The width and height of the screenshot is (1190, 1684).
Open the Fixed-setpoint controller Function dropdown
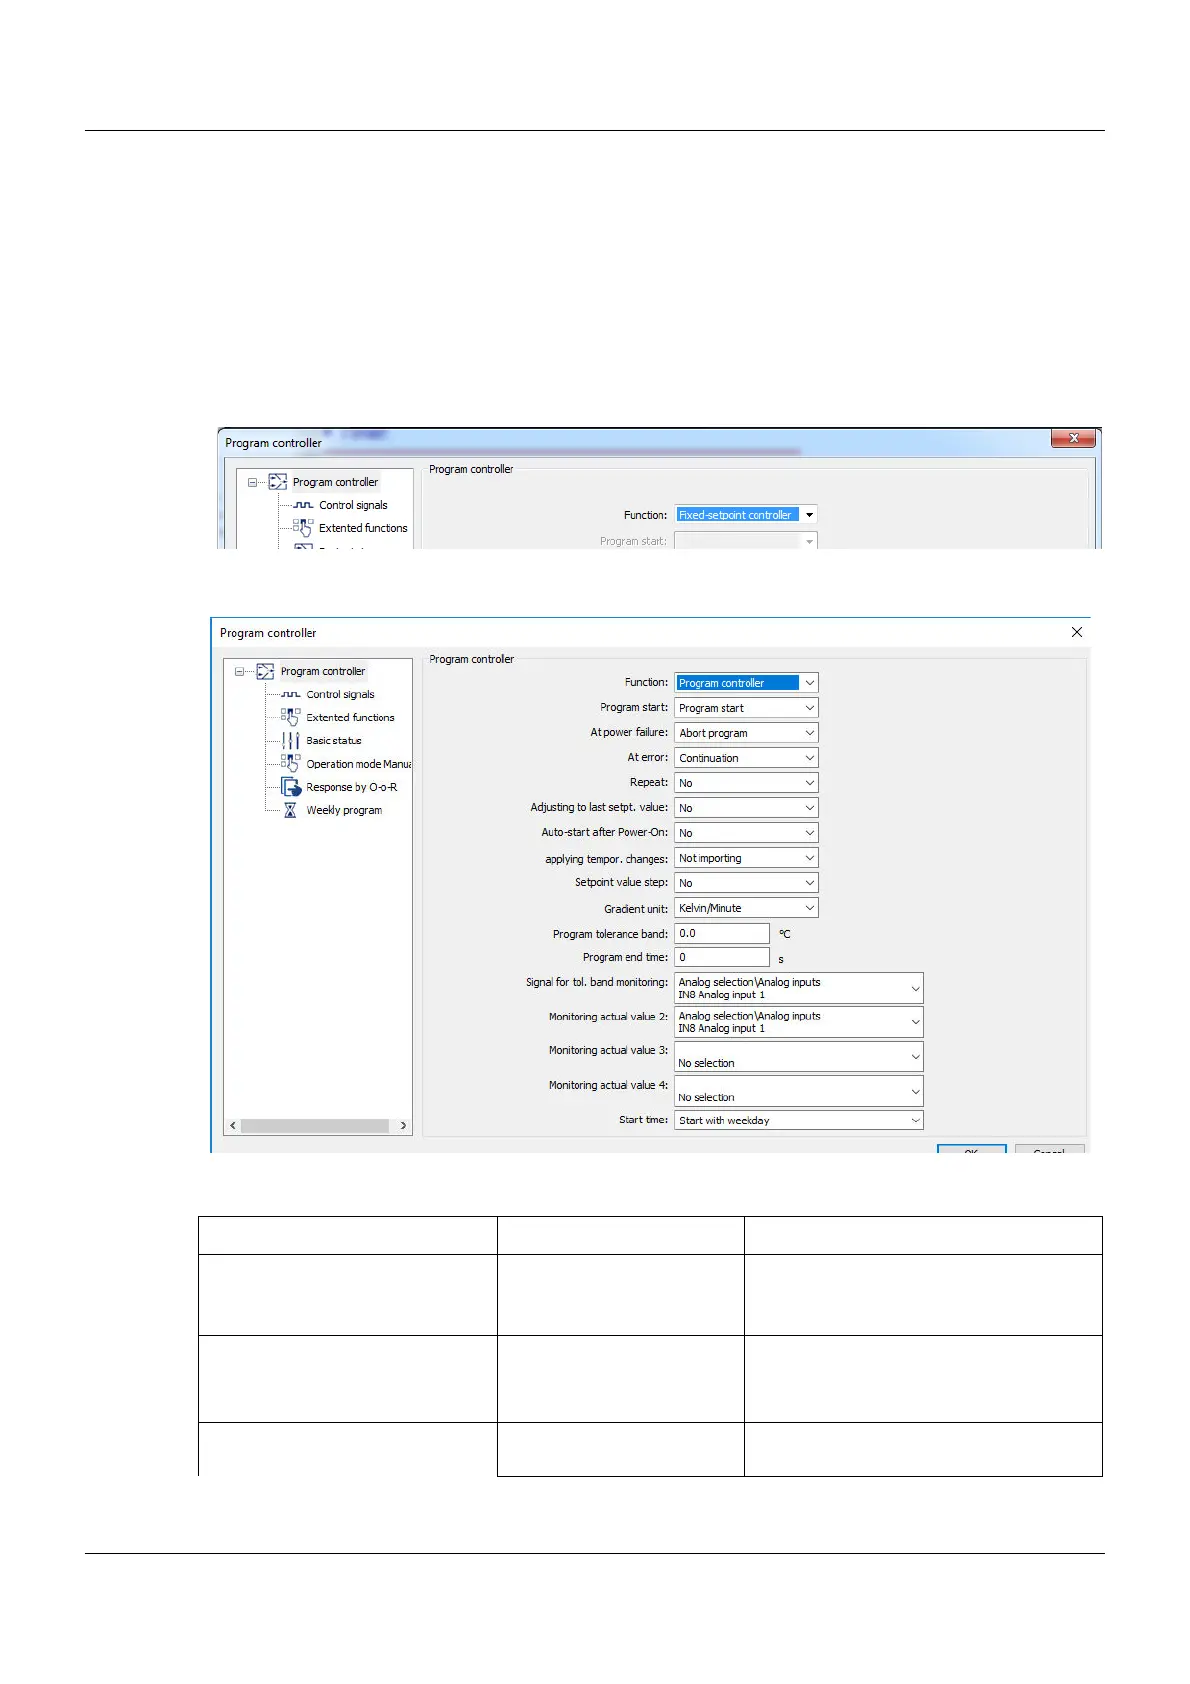pos(810,515)
